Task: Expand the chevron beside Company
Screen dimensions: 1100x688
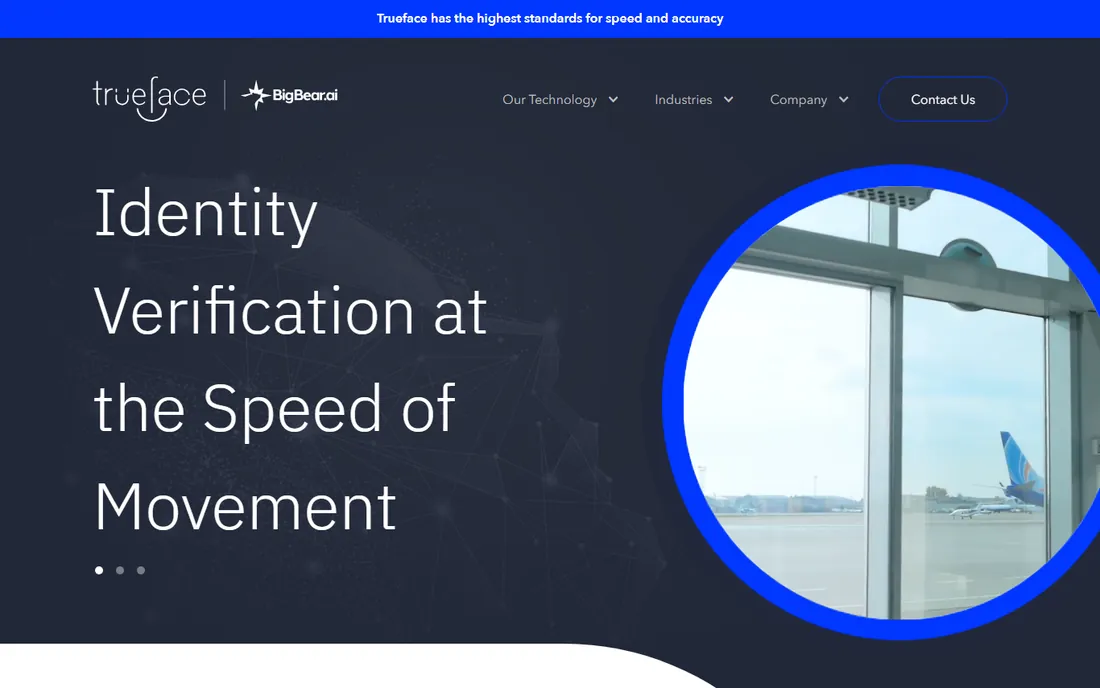Action: point(843,100)
